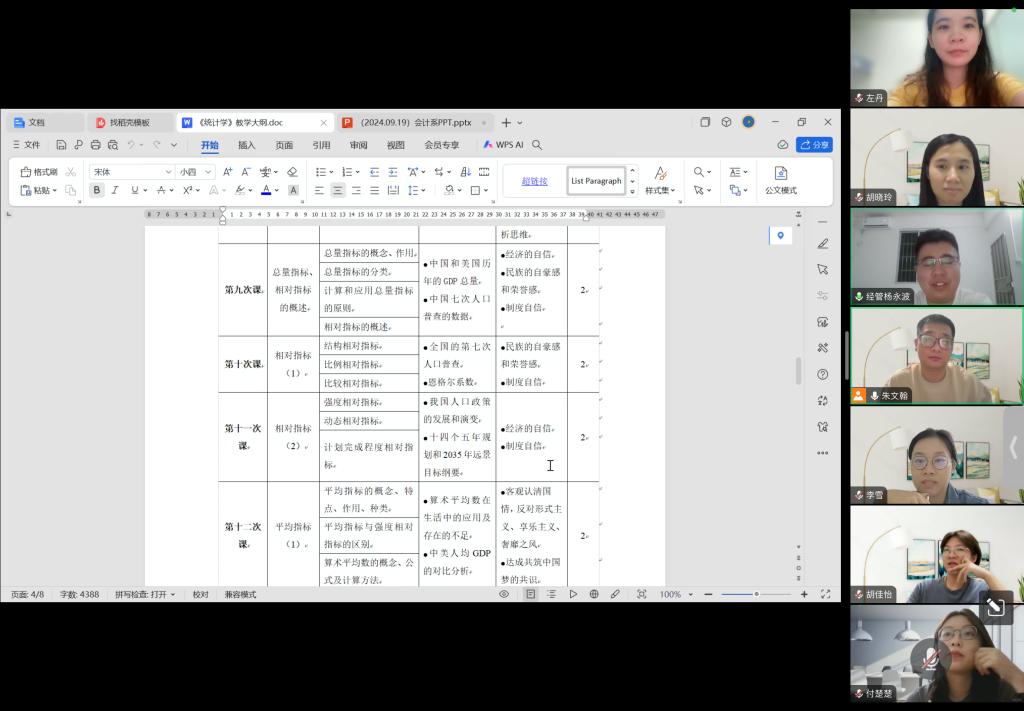Open the font name dropdown showing 宋体

[x=130, y=172]
